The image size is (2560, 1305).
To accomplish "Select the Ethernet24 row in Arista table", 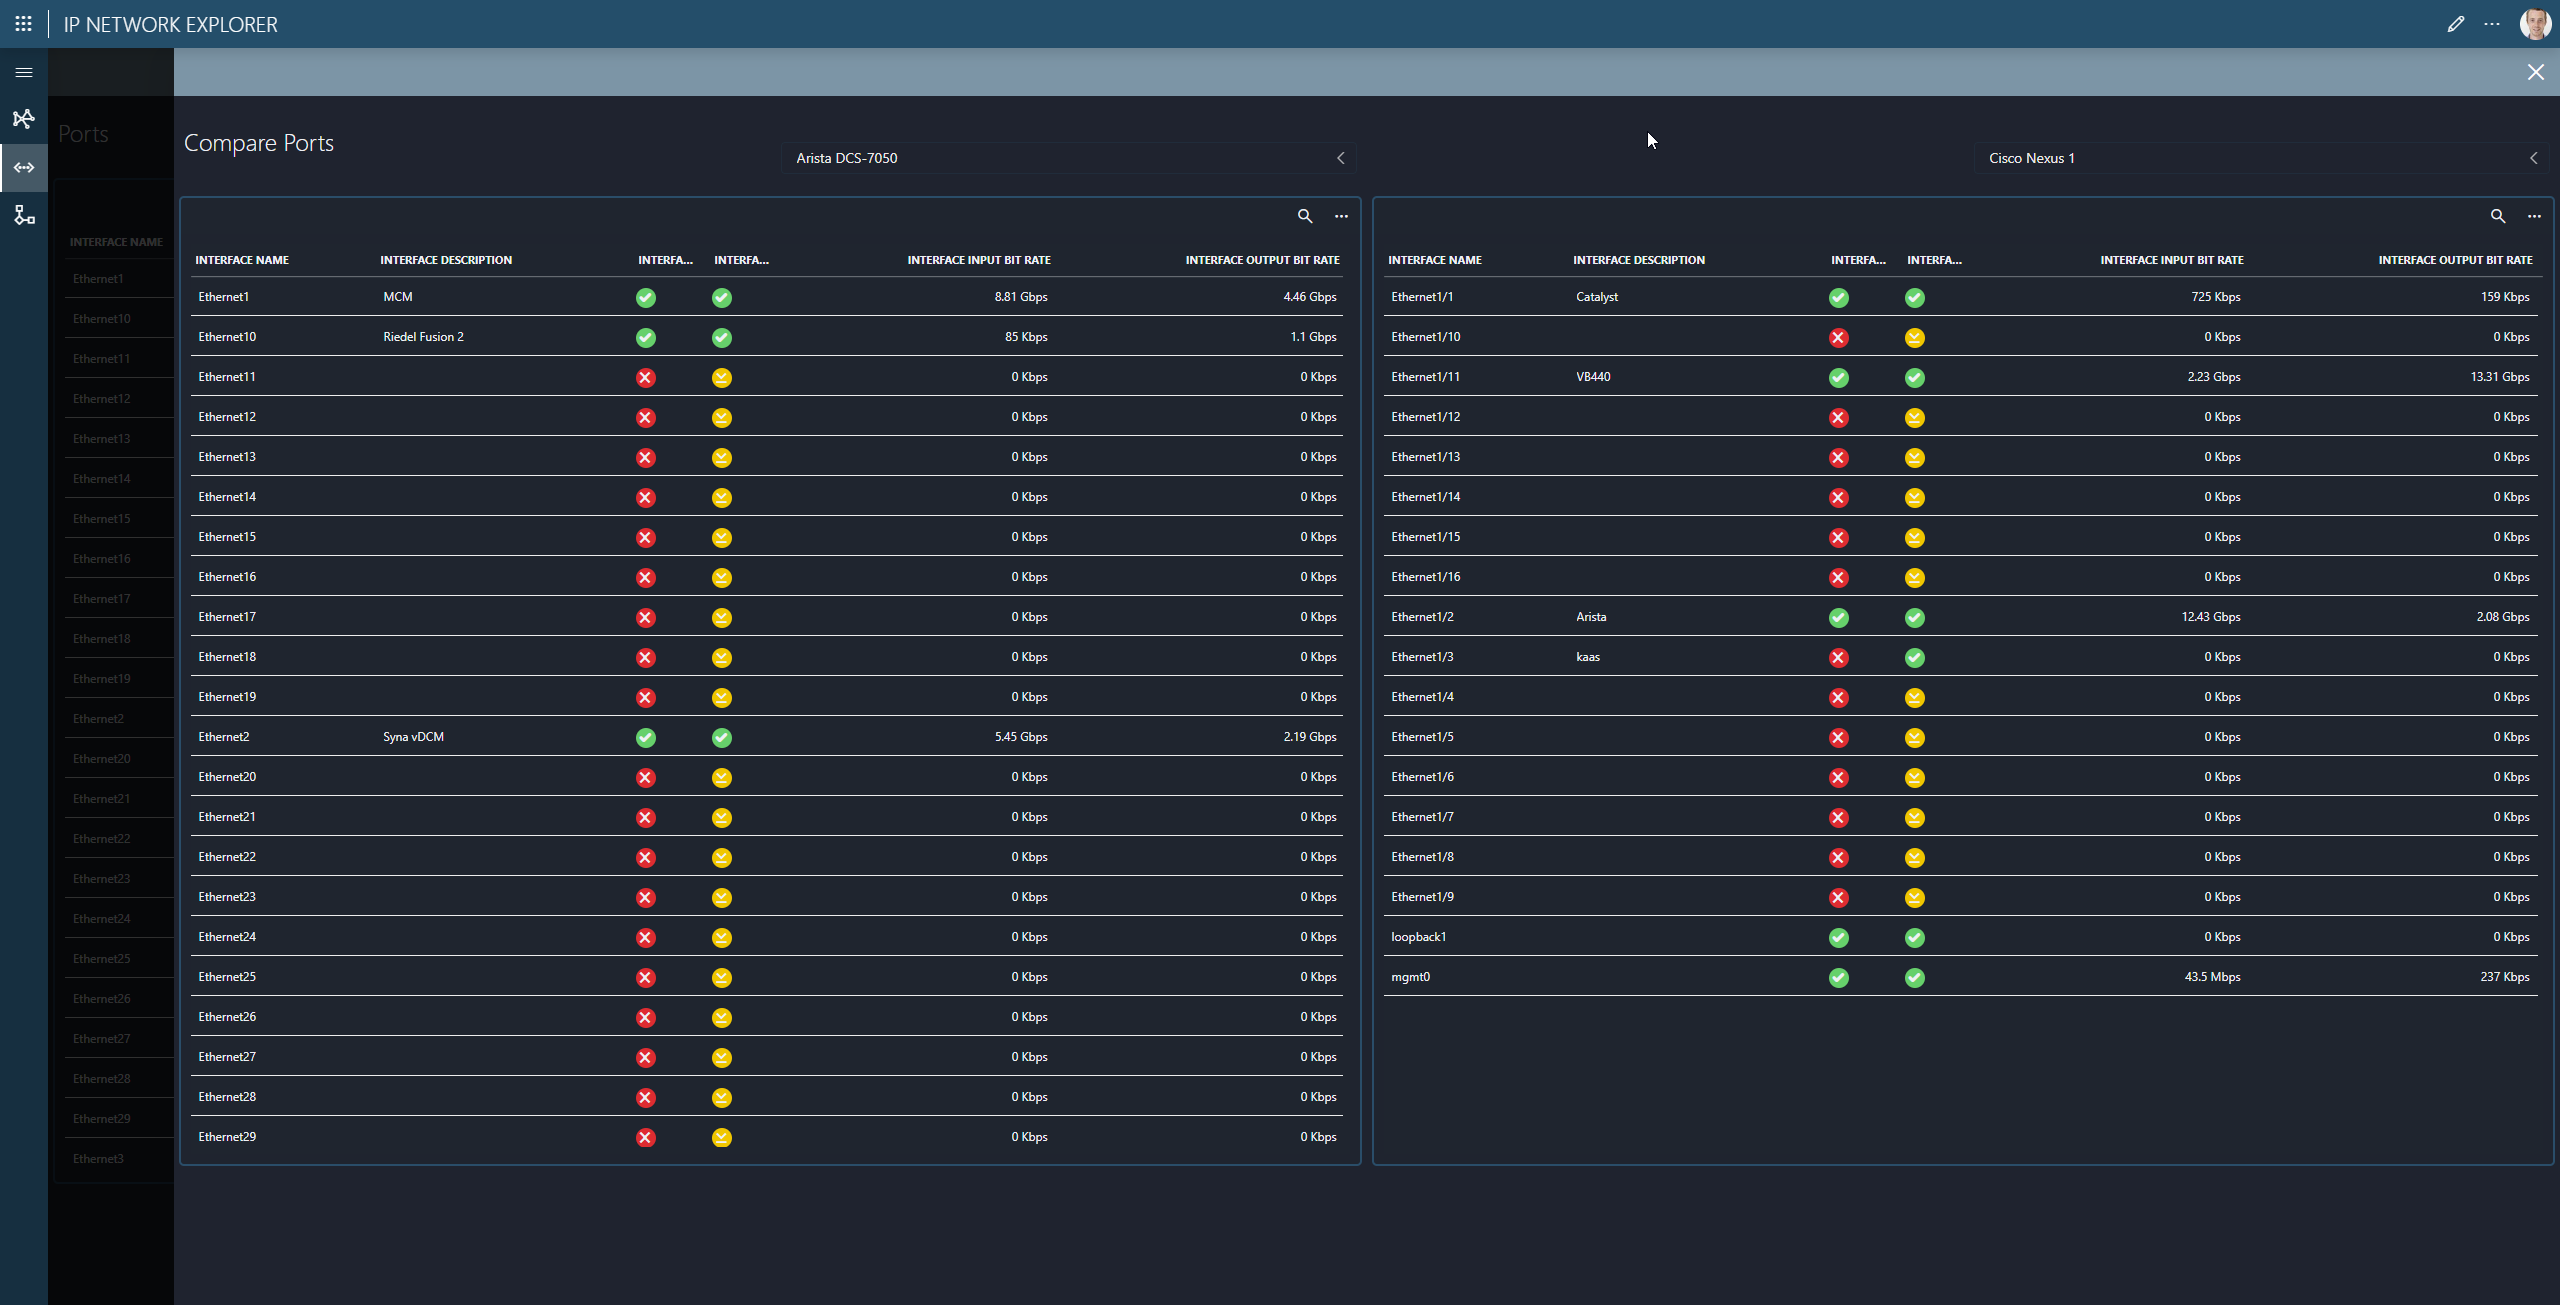I will (766, 937).
